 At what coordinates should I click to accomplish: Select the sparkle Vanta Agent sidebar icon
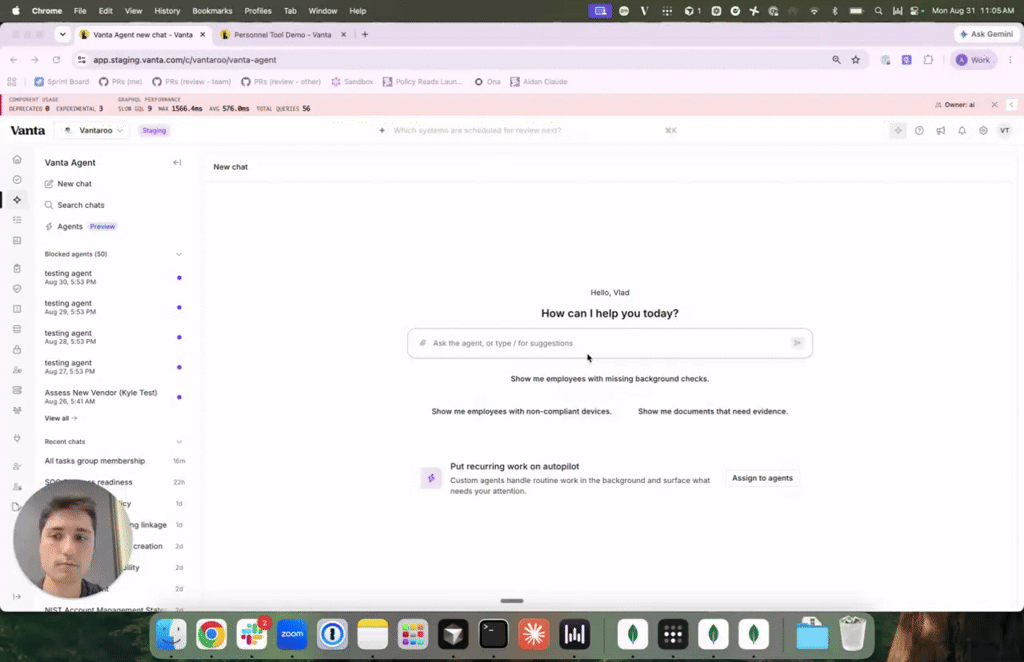[17, 200]
